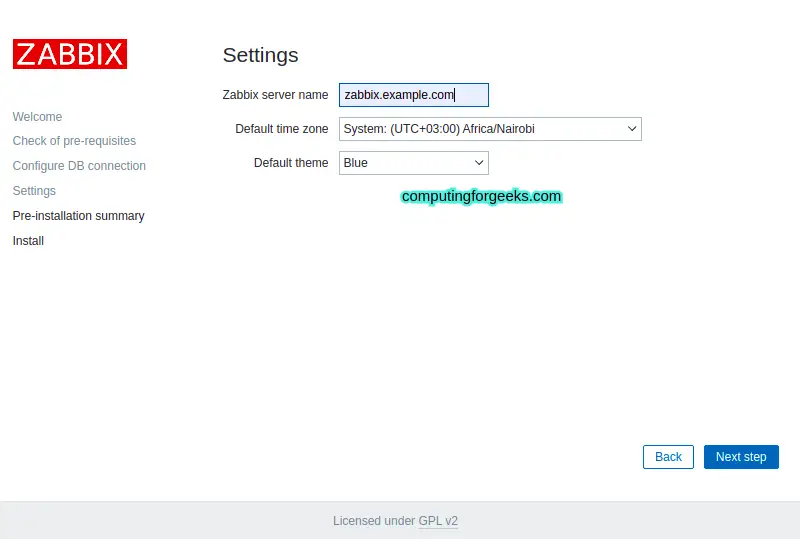The image size is (800, 539).
Task: Open the GPL v2 license link
Action: coord(438,521)
